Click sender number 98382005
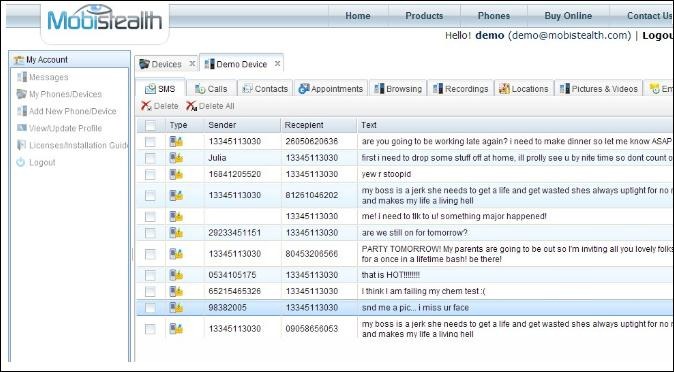This screenshot has height=372, width=674. tap(227, 307)
